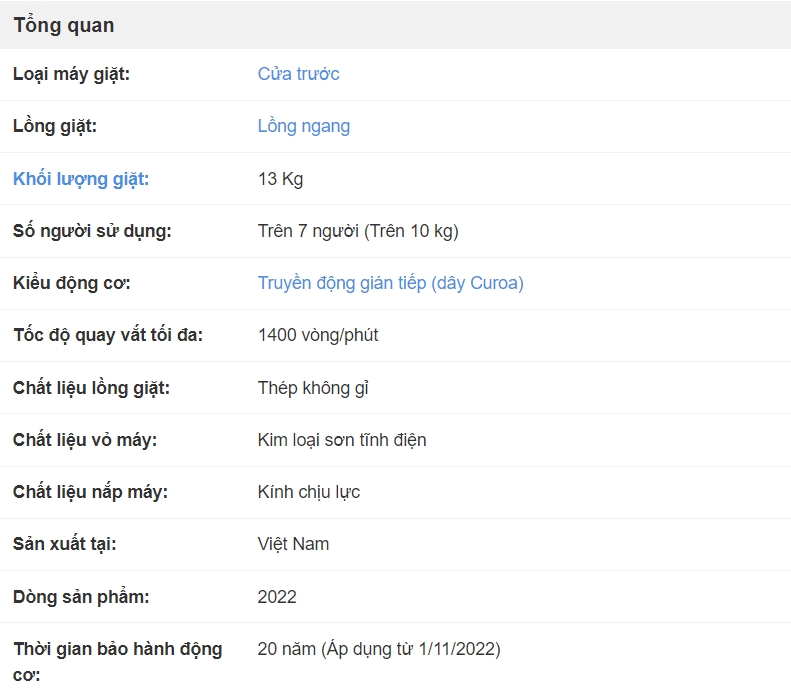Open the 'Lồng ngang' drum link

tap(304, 126)
